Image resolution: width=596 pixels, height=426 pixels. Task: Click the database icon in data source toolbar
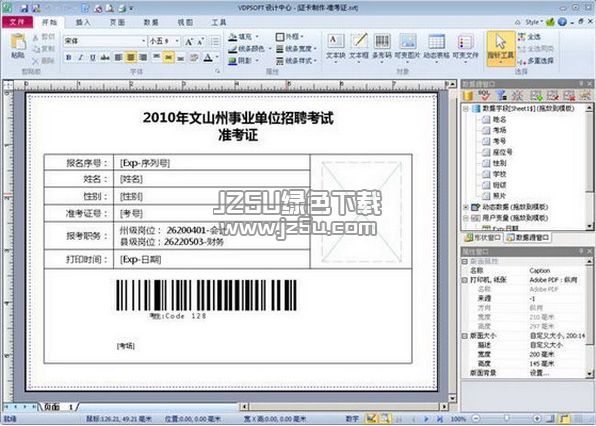point(468,95)
